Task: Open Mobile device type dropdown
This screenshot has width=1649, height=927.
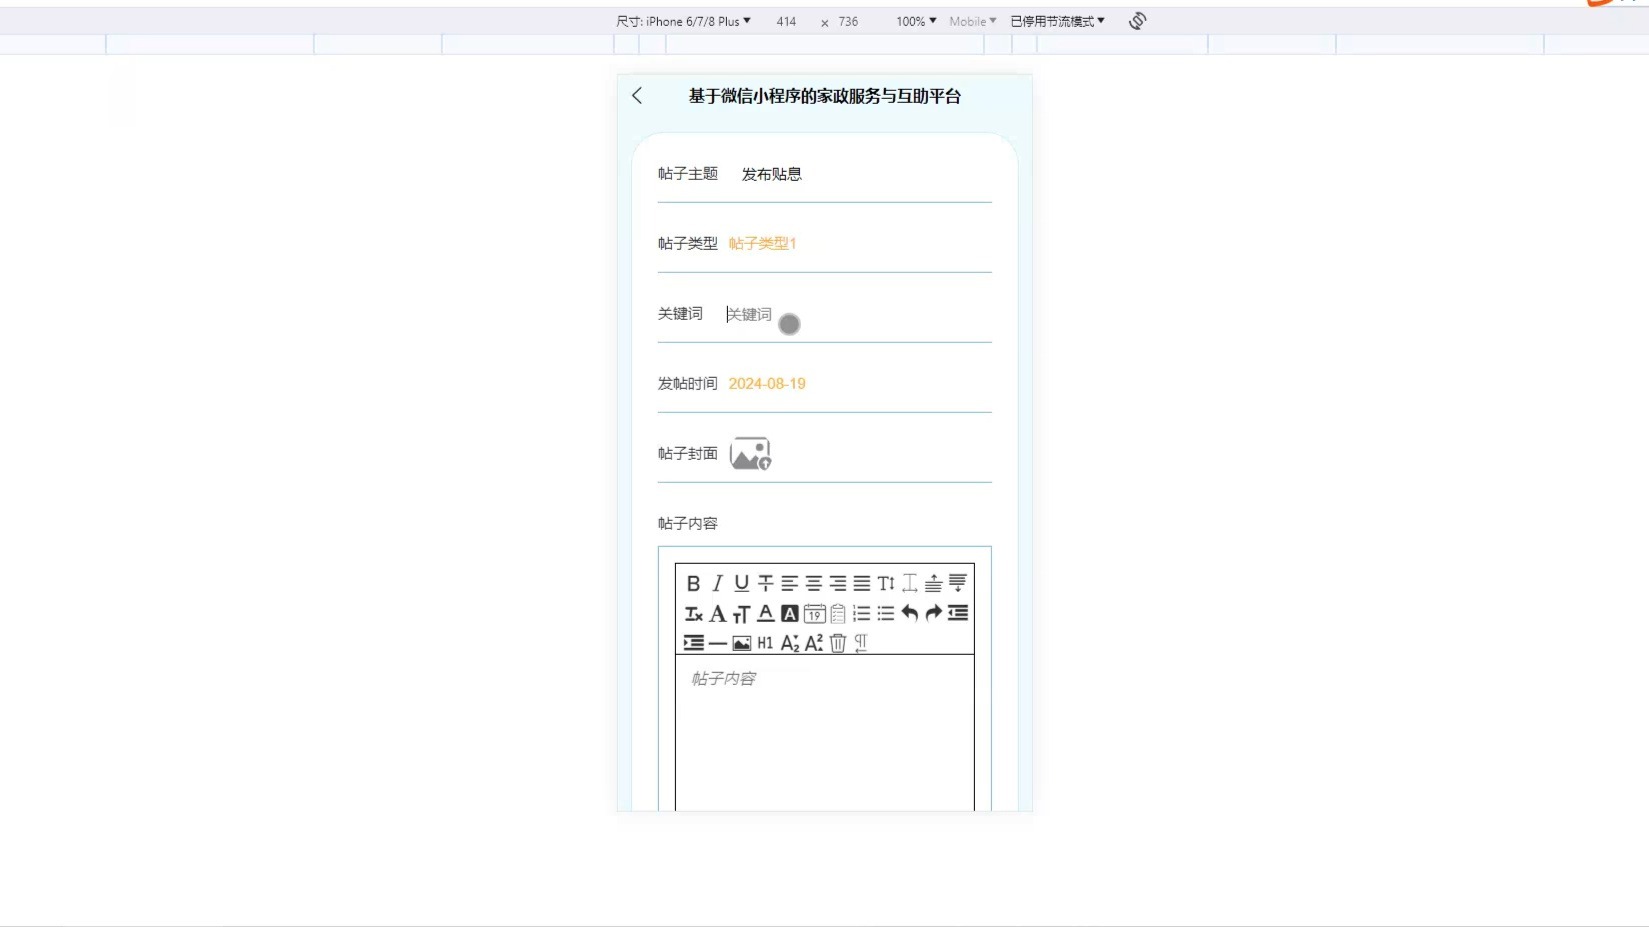Action: (x=972, y=21)
